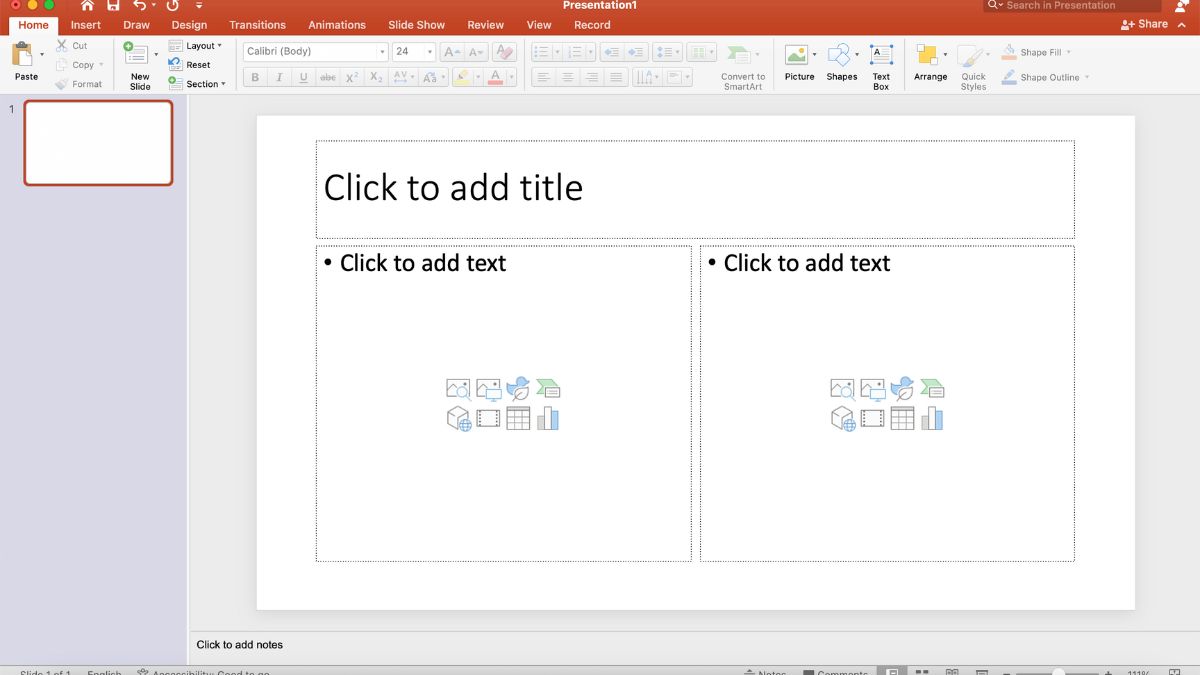Insert a table using the placeholder icon
The width and height of the screenshot is (1200, 675).
click(x=517, y=418)
